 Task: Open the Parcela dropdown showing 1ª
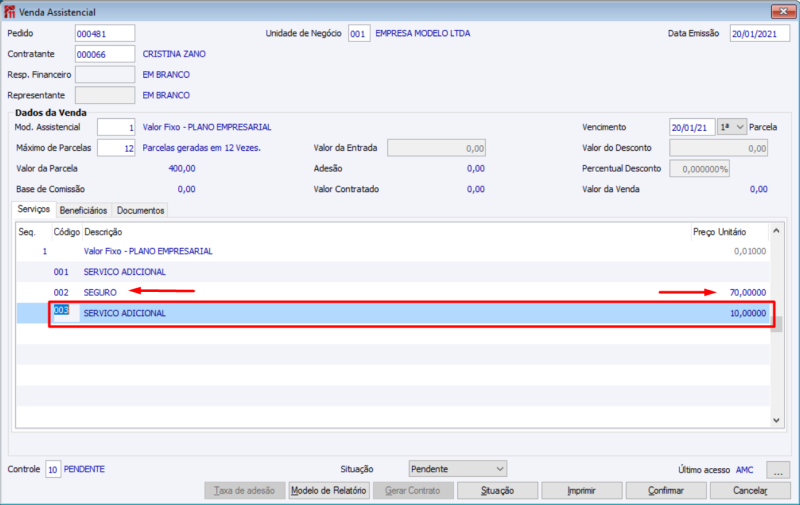click(732, 127)
